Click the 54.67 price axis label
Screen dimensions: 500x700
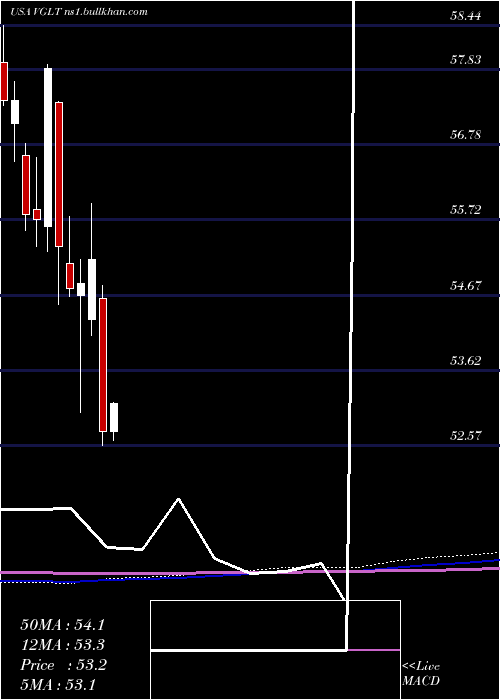pos(466,285)
